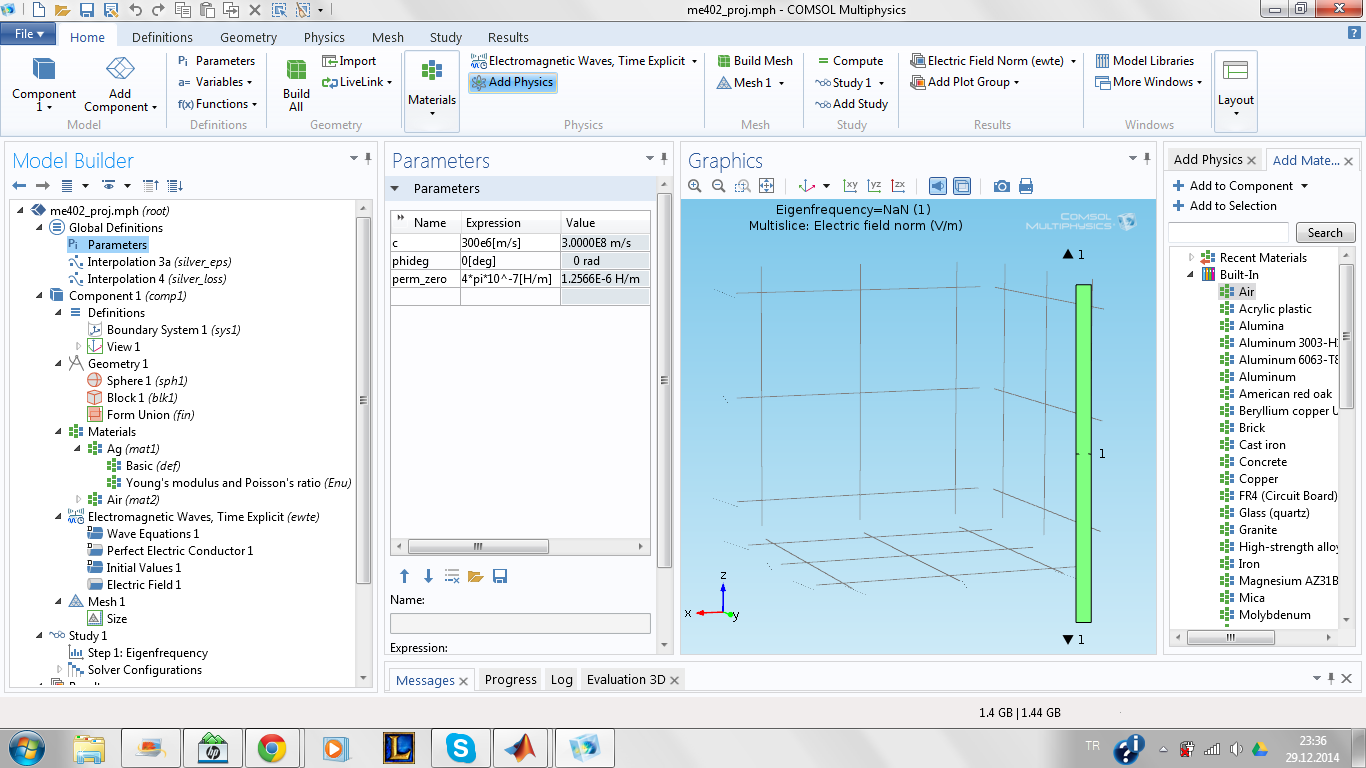The image size is (1366, 768).
Task: Click the Search button in Add Material
Action: tap(1325, 233)
